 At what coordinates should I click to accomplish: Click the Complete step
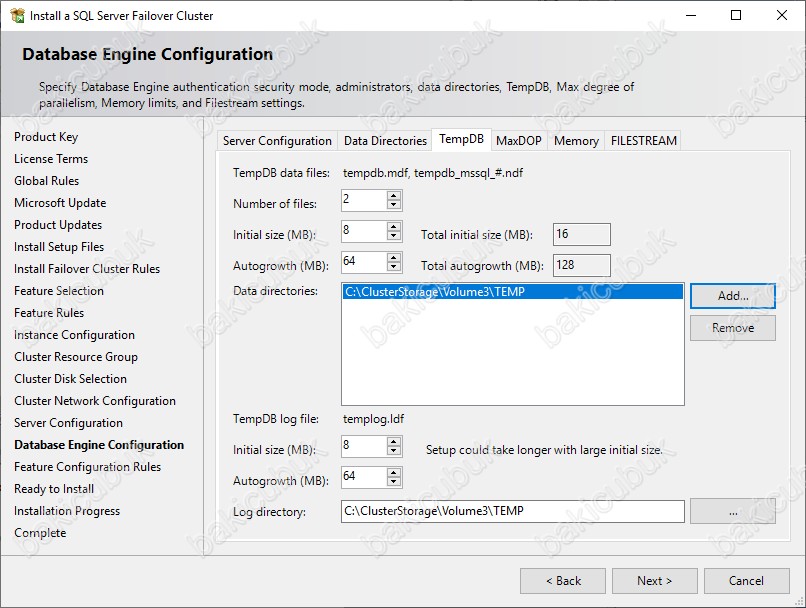tap(40, 533)
